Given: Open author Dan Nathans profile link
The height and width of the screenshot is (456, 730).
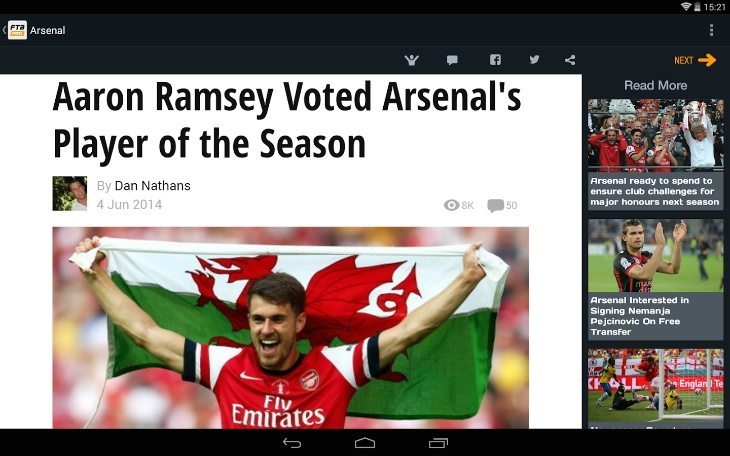Looking at the screenshot, I should point(152,186).
